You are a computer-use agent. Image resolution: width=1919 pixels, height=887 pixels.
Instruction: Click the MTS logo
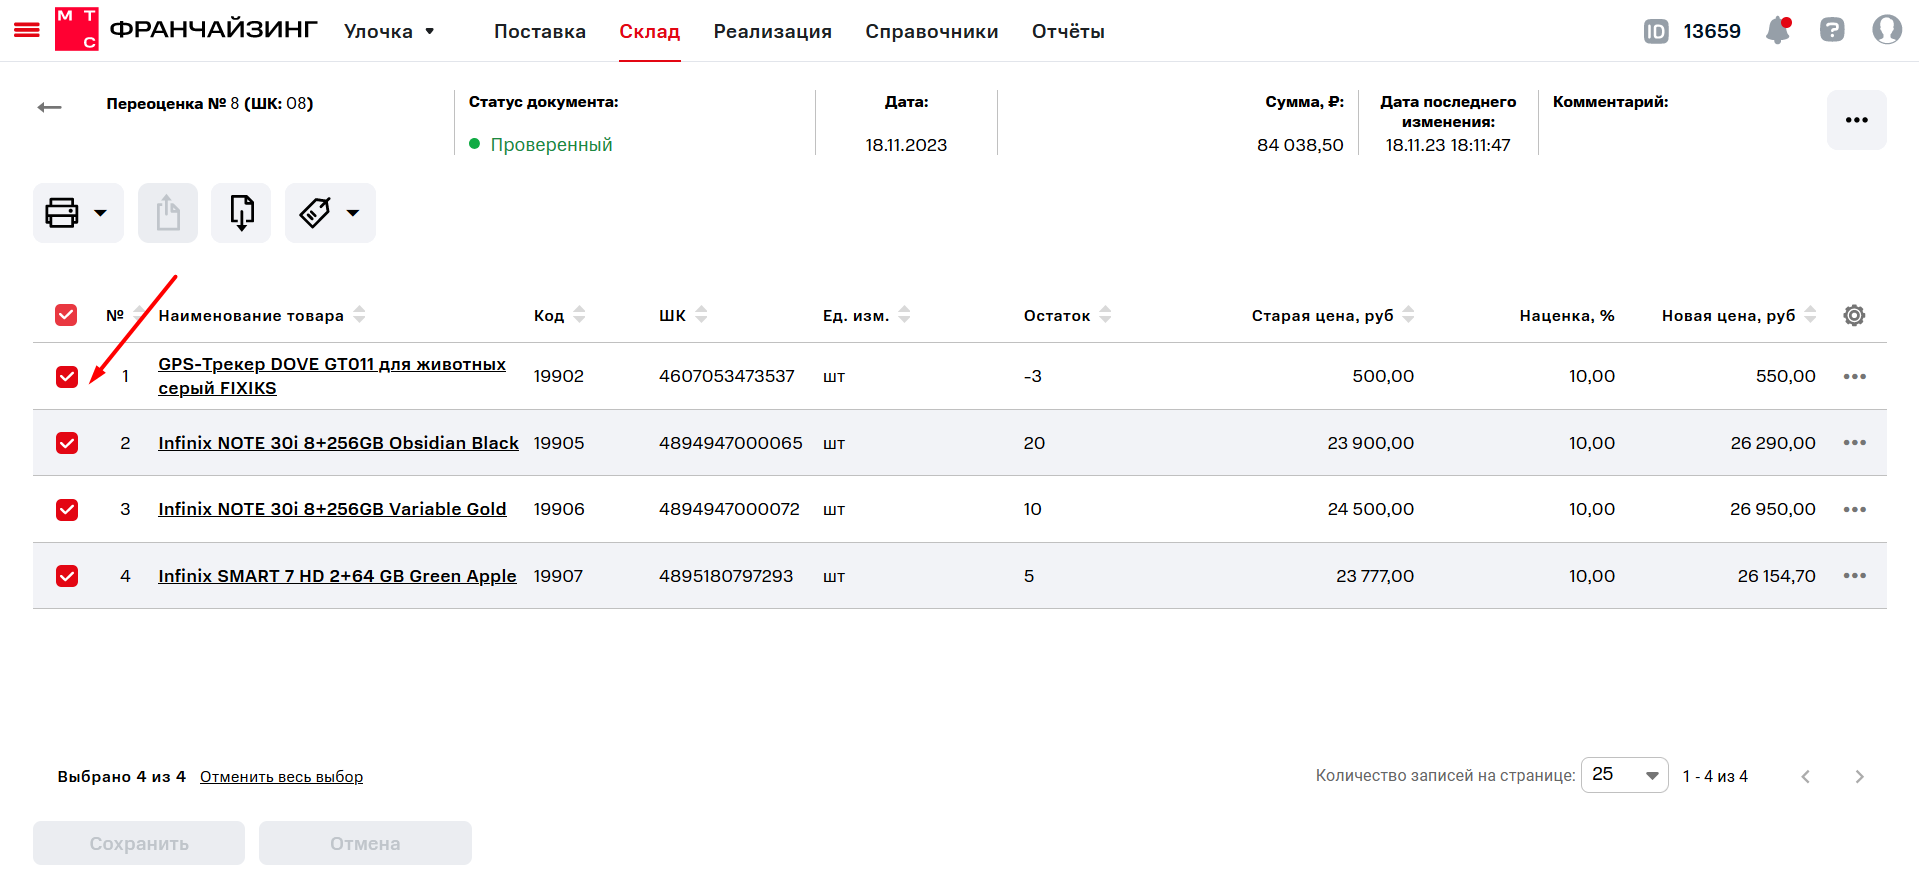pyautogui.click(x=77, y=29)
